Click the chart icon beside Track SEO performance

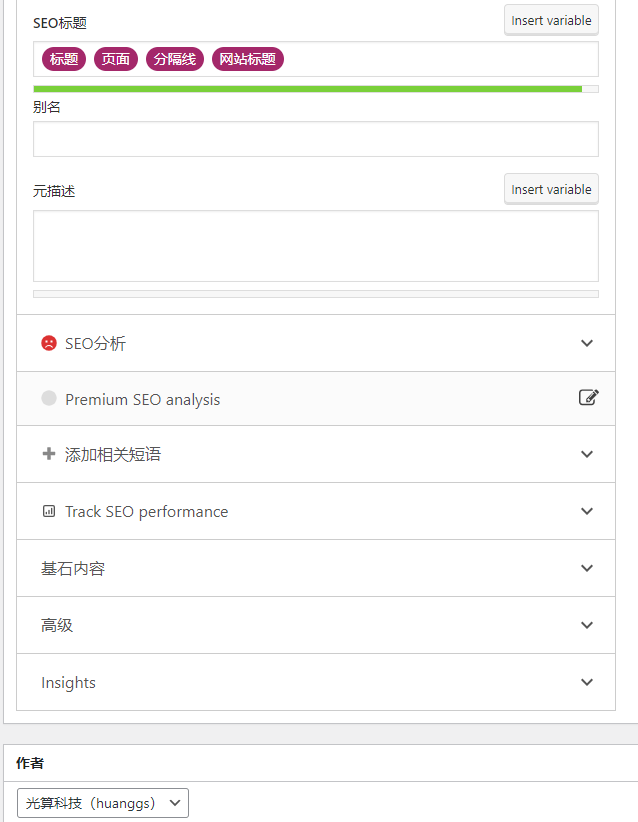tap(48, 511)
